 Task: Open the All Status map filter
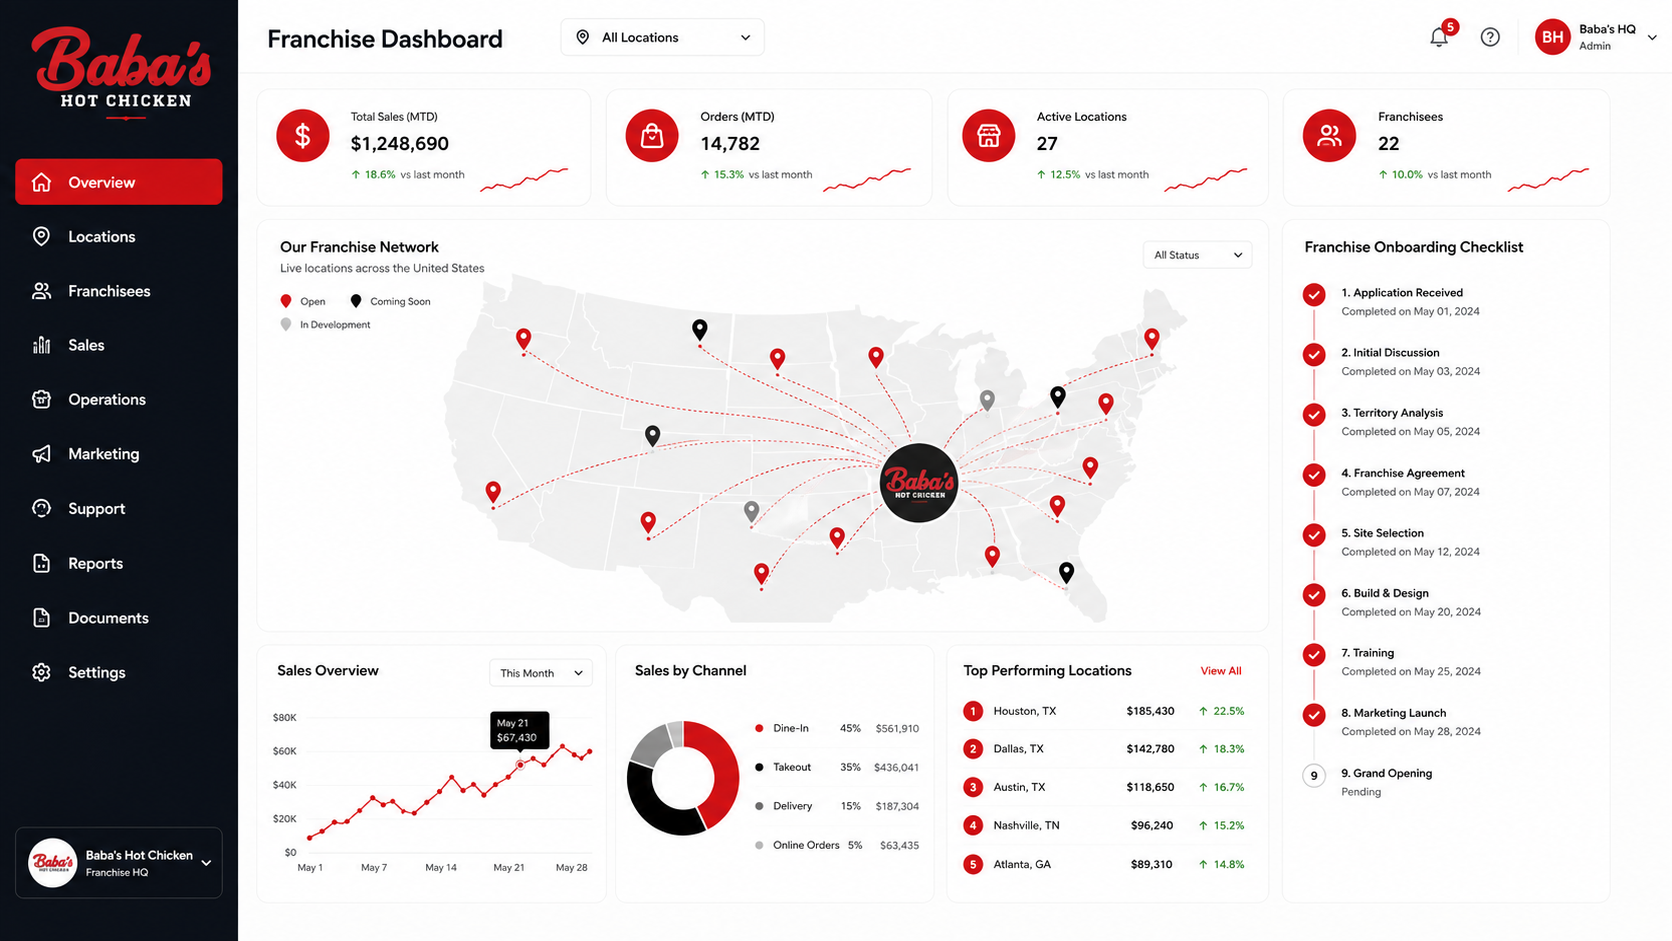tap(1197, 255)
